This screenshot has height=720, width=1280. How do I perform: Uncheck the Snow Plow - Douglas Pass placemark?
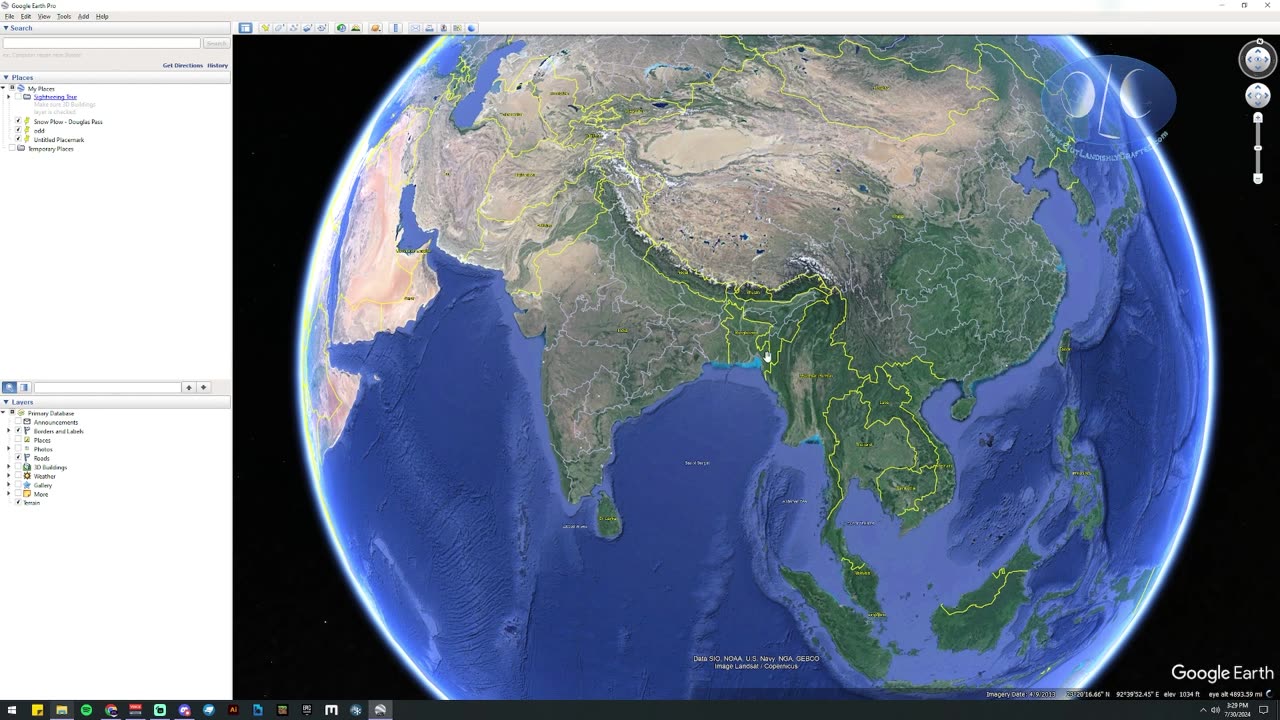tap(18, 121)
